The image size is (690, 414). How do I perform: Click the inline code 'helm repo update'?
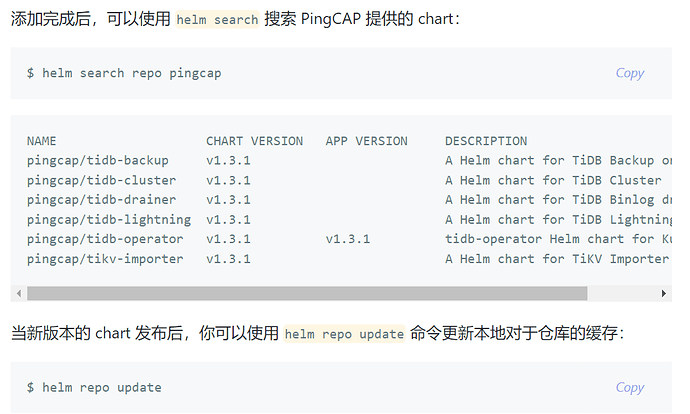tap(344, 334)
